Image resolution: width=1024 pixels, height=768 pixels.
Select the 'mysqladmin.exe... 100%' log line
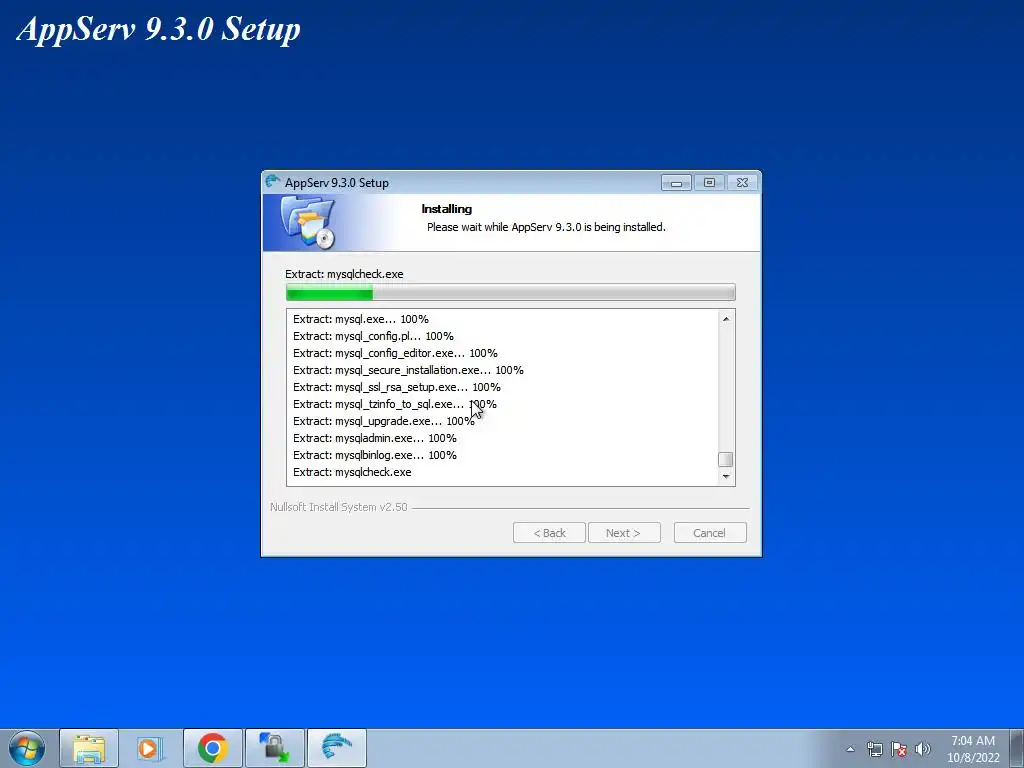(375, 438)
